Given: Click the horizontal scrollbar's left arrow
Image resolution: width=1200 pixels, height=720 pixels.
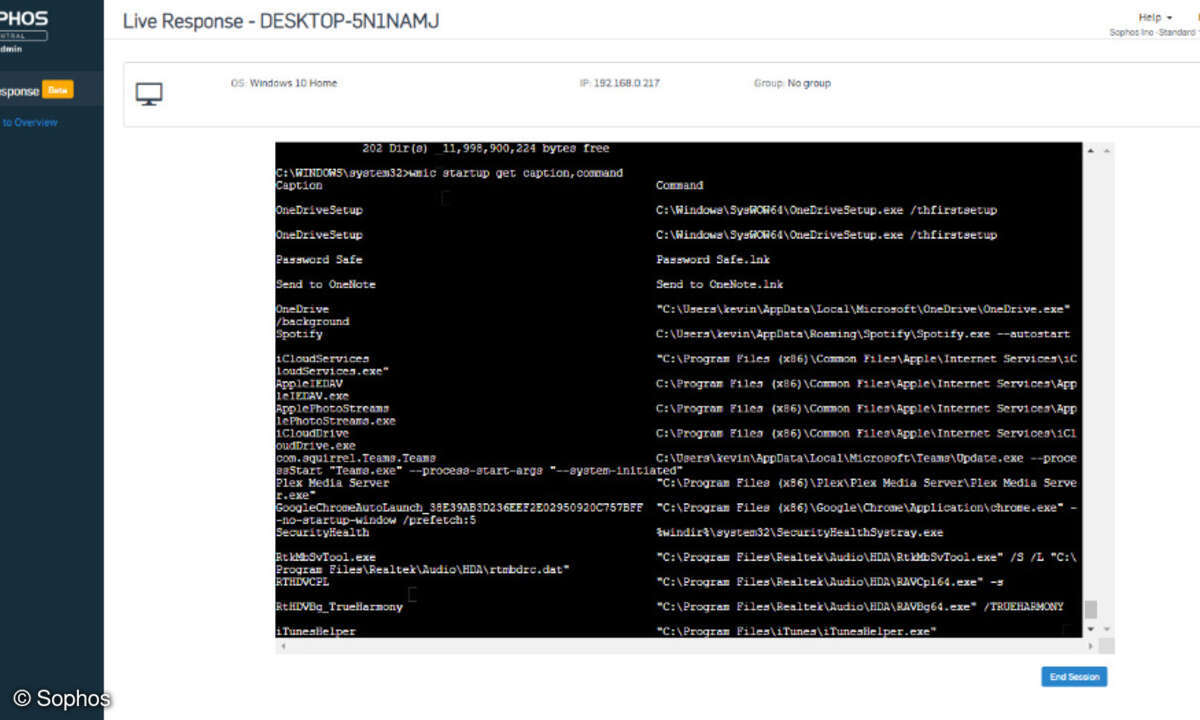Looking at the screenshot, I should pos(283,646).
